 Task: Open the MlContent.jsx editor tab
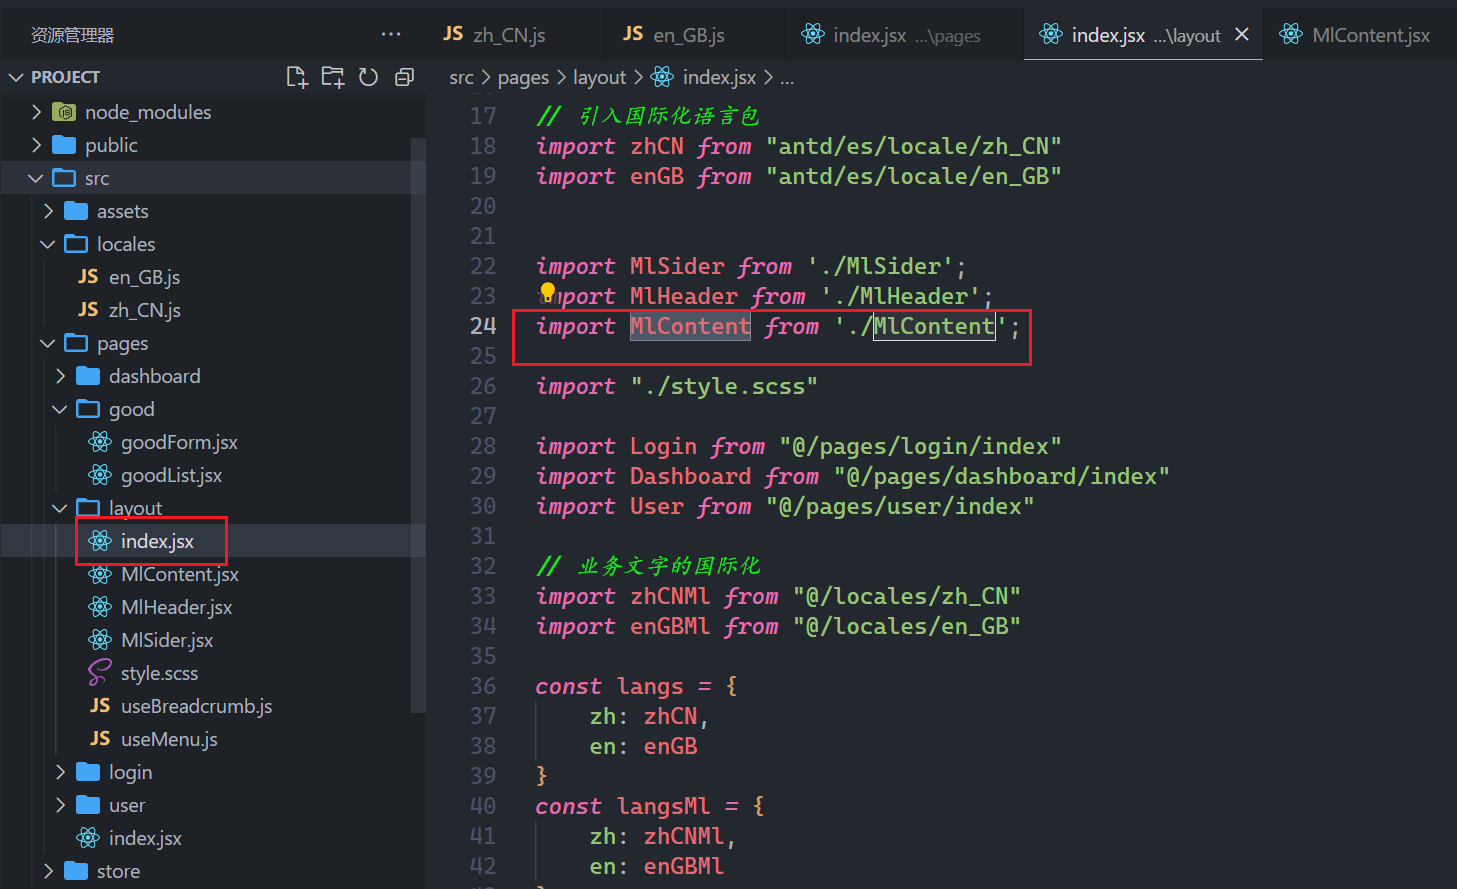coord(1360,35)
